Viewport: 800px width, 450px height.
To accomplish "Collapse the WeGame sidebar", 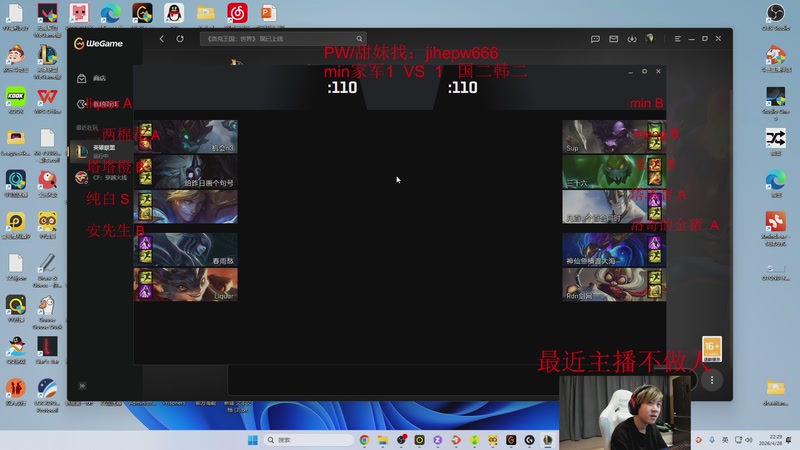I will (82, 386).
